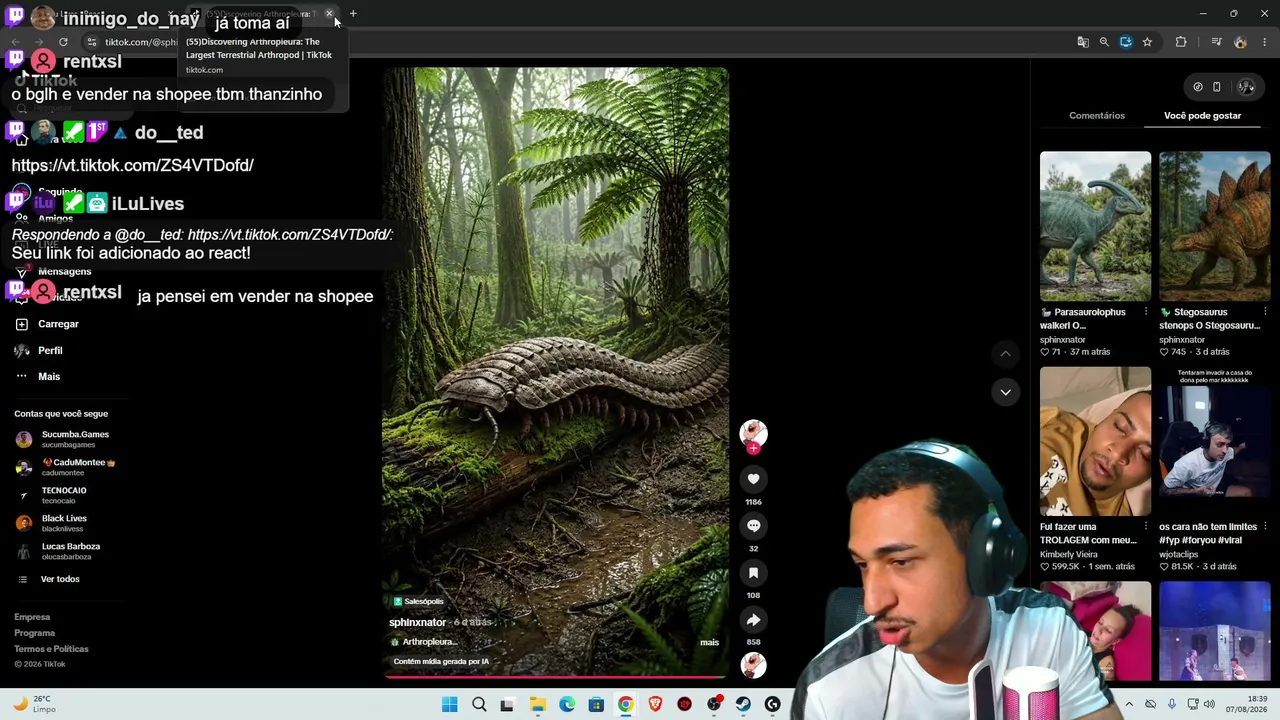
Task: Like the Arthropleura video with the heart icon
Action: (x=753, y=479)
